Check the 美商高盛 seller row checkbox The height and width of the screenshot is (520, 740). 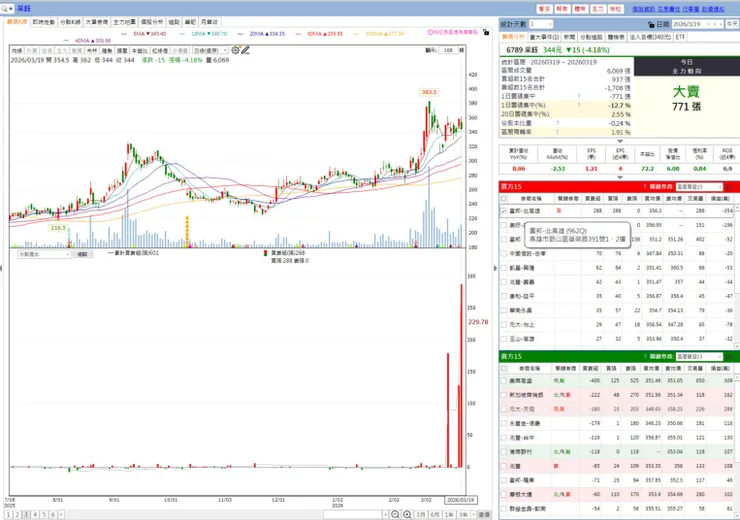coord(504,381)
